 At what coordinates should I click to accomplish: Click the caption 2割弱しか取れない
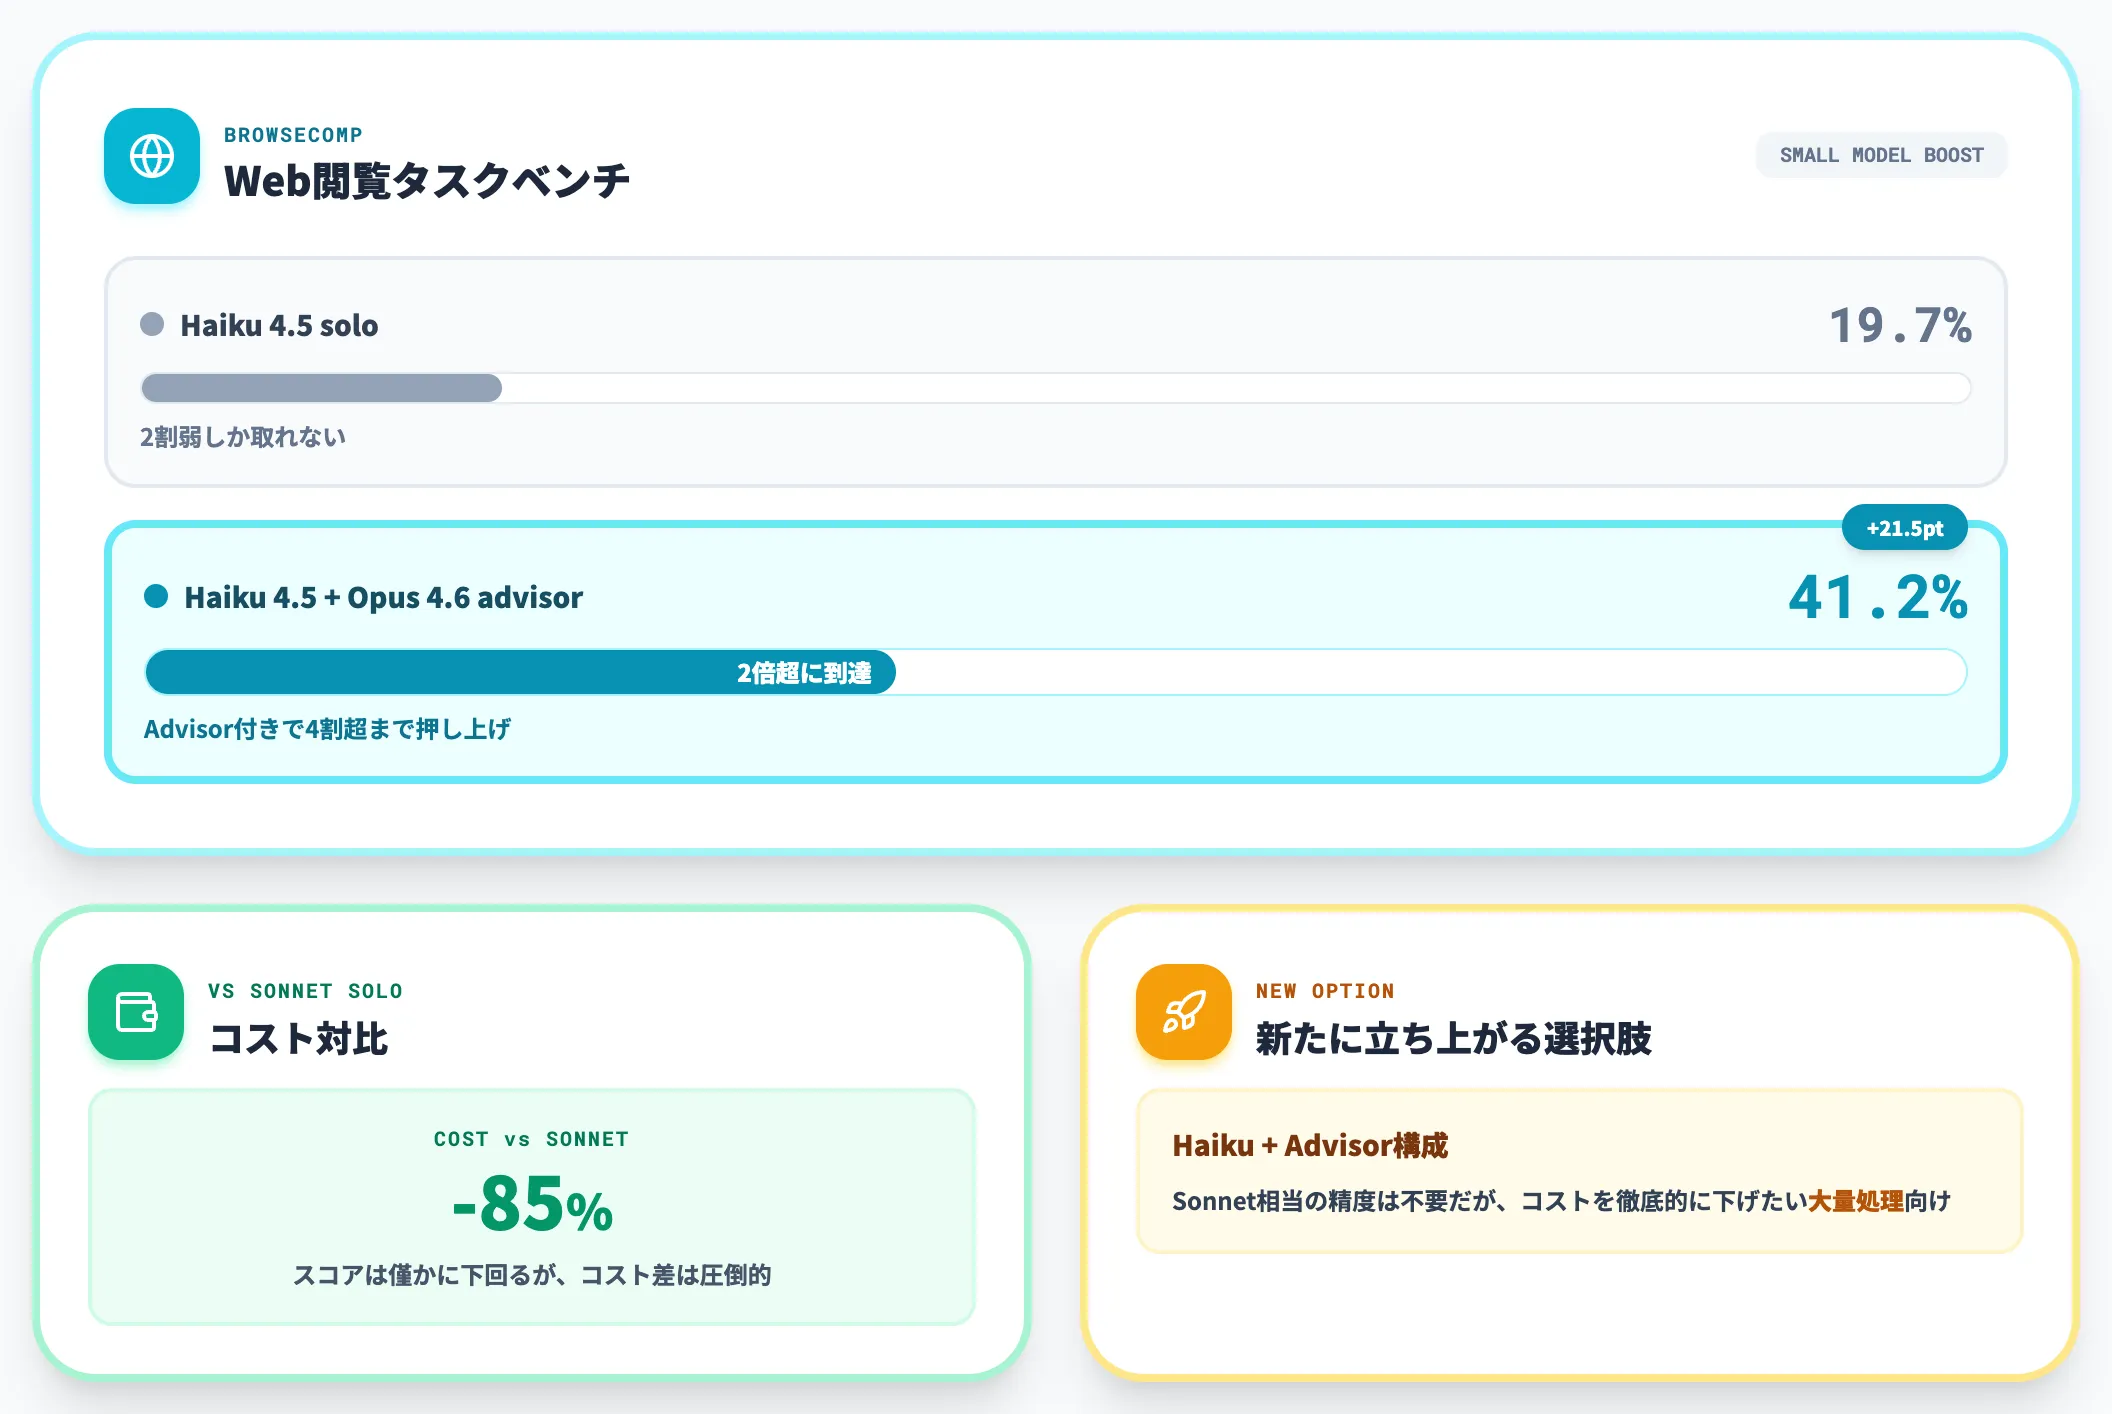243,437
